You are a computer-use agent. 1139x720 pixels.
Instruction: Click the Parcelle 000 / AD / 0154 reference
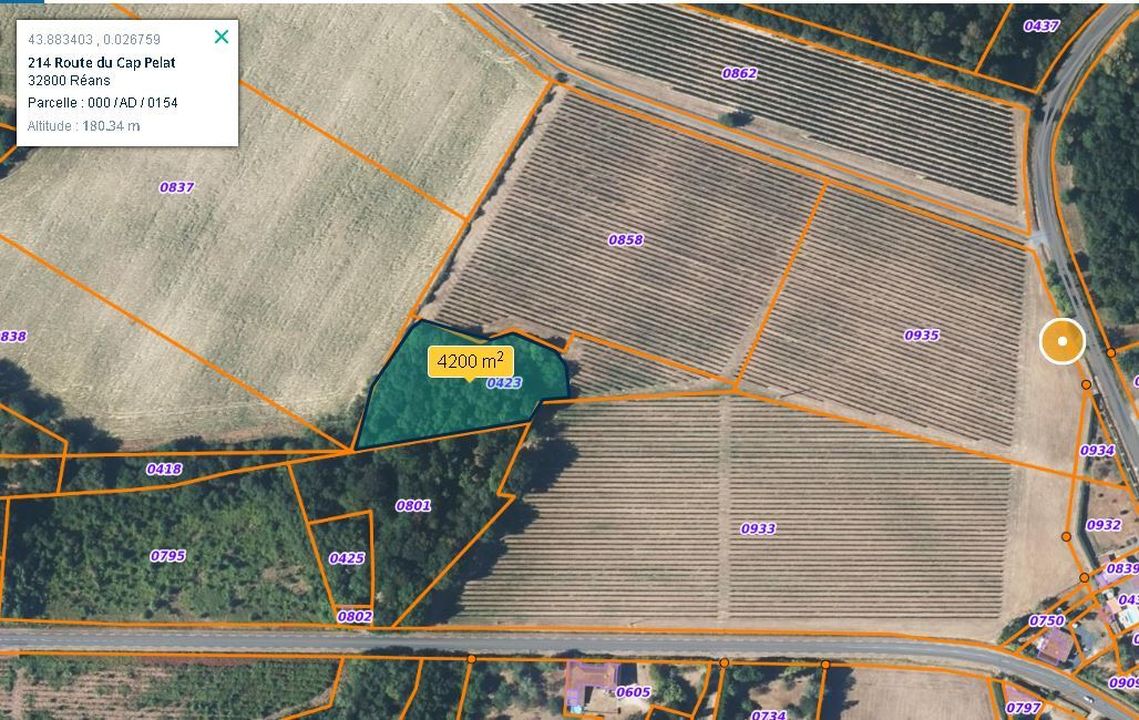(x=103, y=102)
